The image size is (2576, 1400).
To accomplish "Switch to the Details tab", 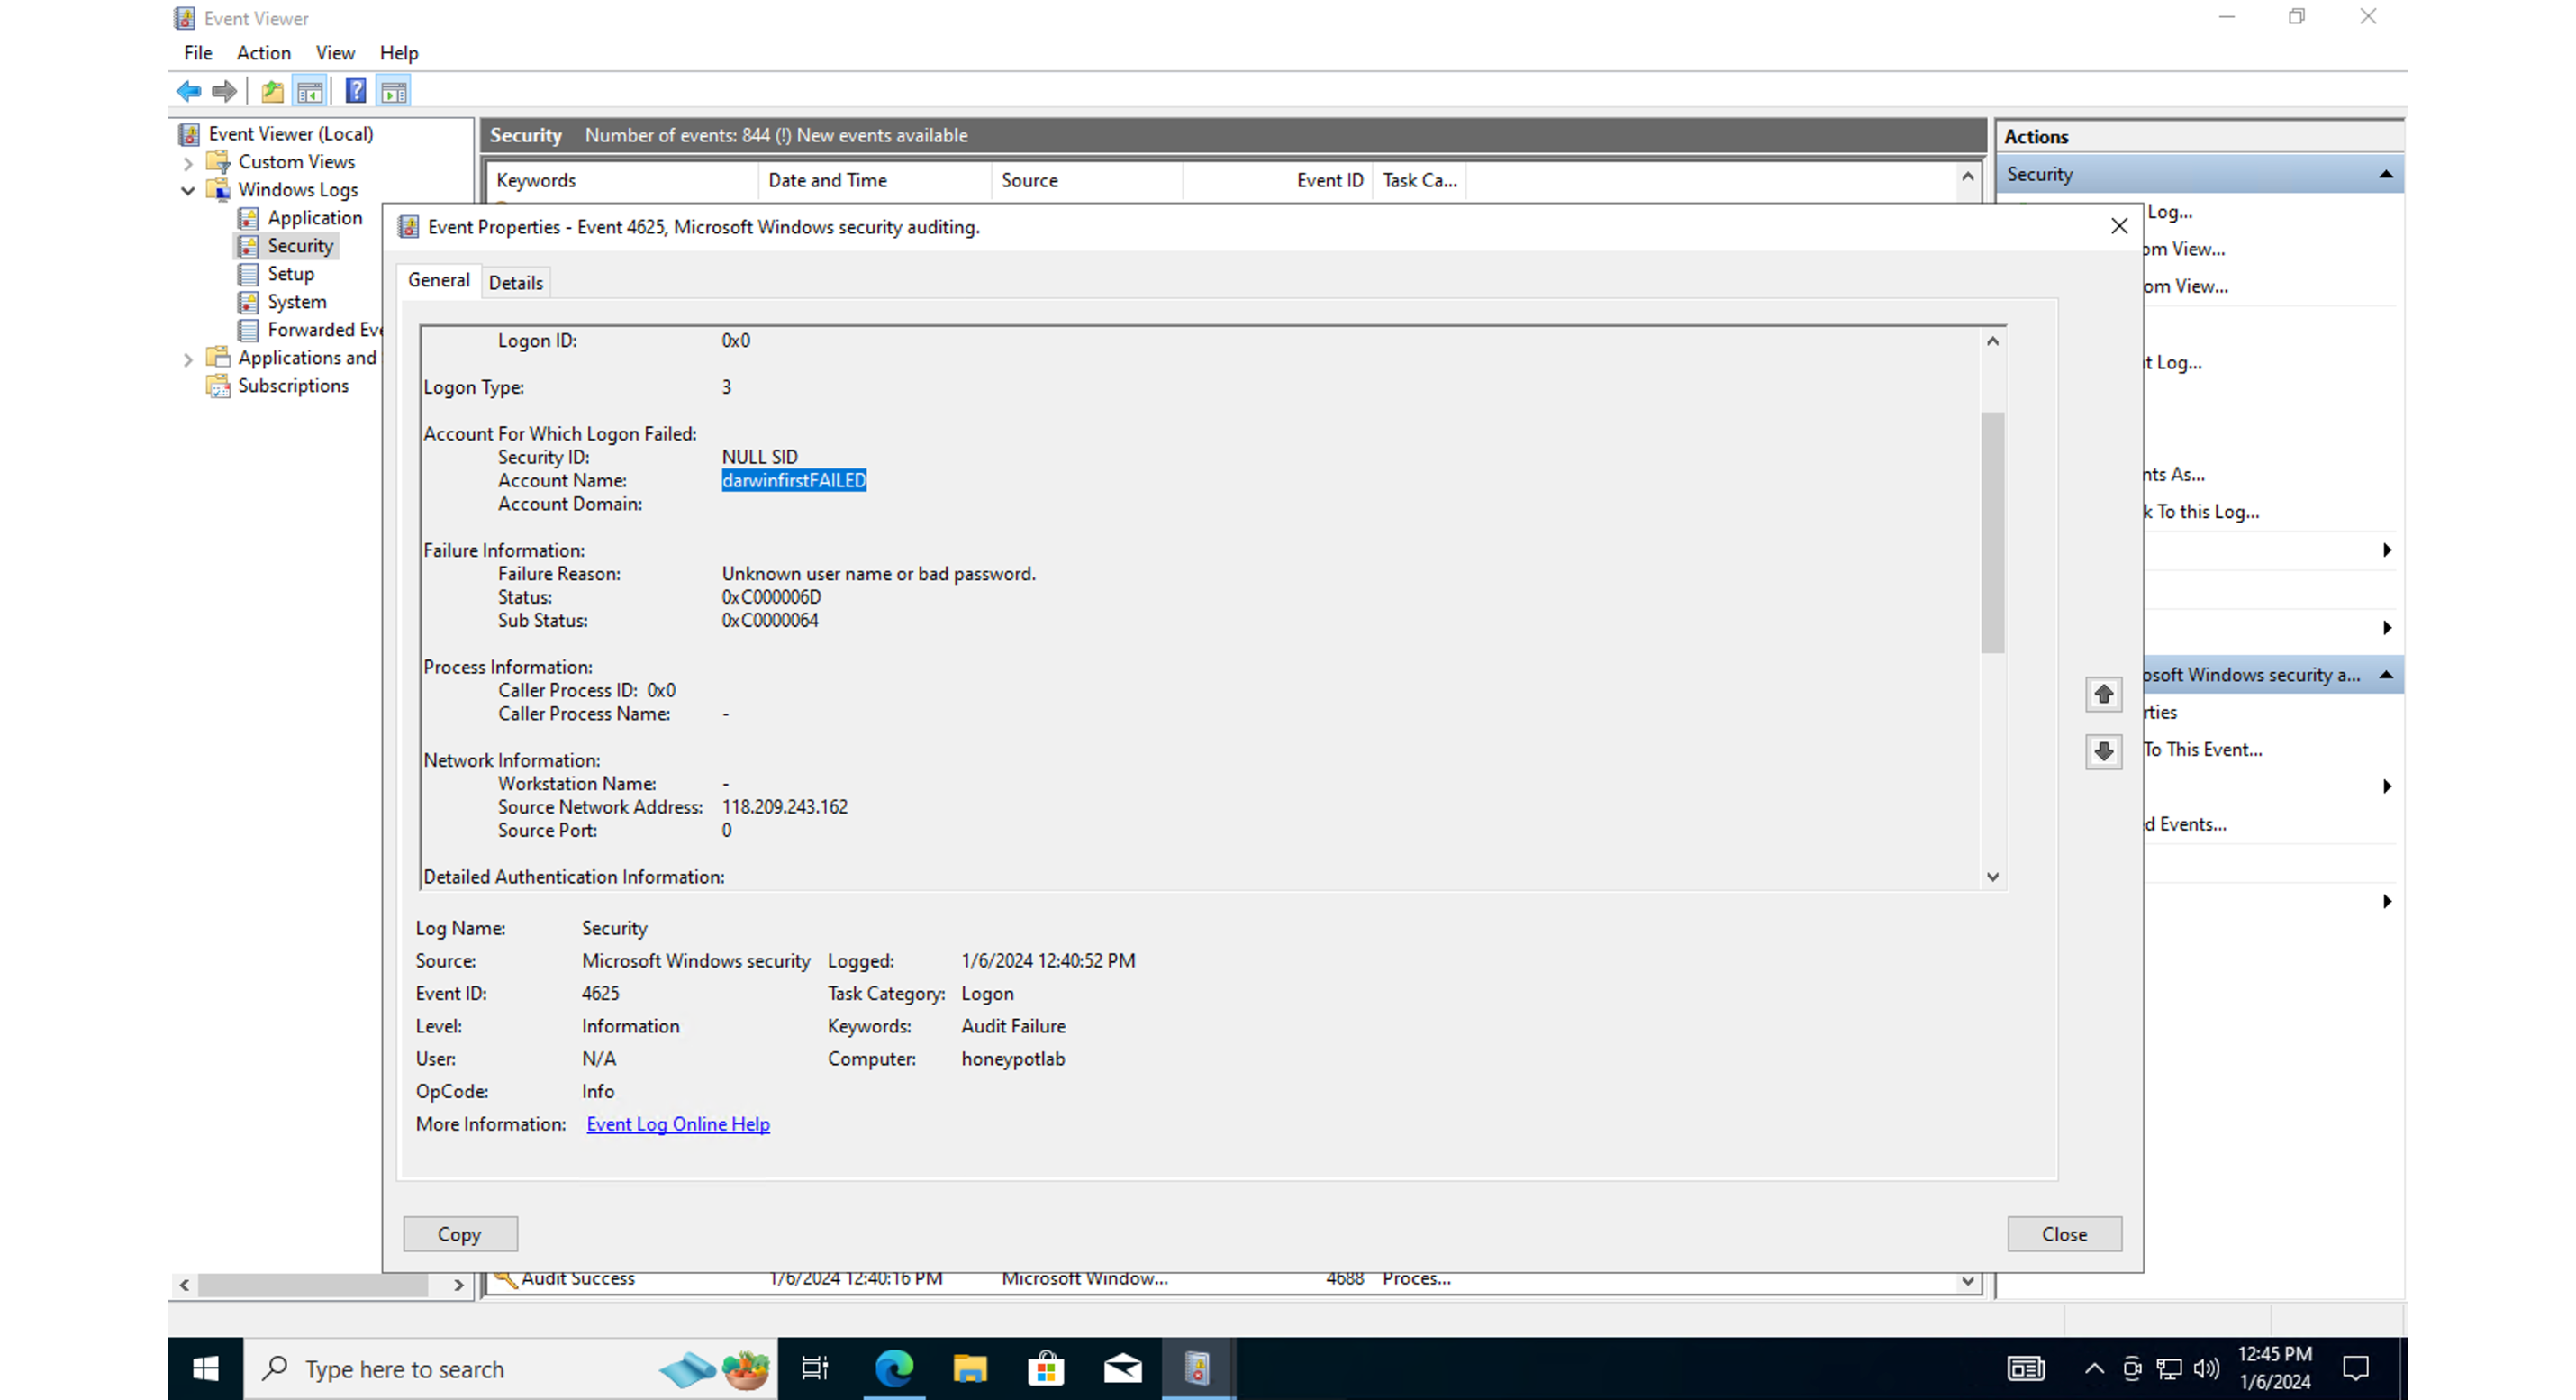I will tap(515, 283).
